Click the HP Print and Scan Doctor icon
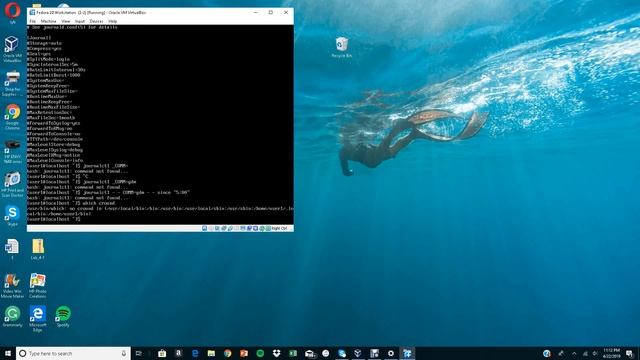640x360 pixels. (12, 184)
